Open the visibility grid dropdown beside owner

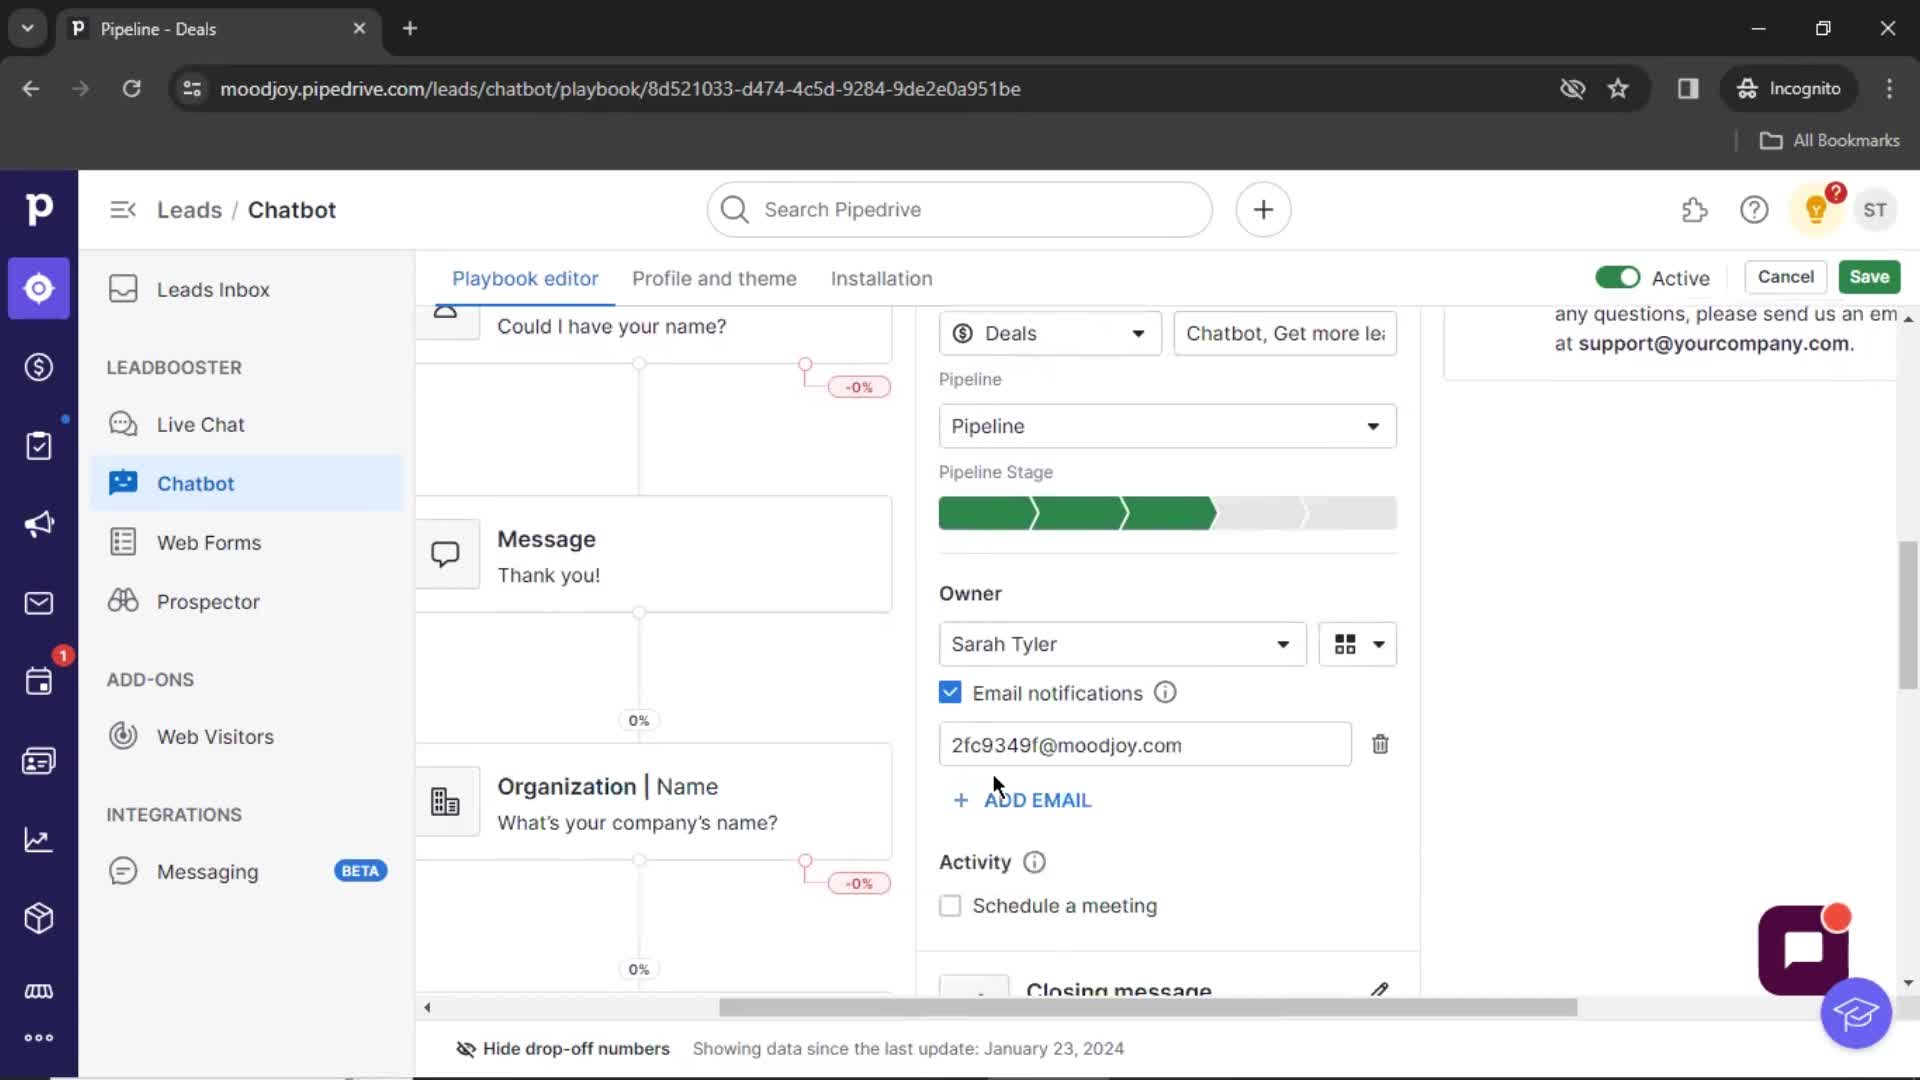pos(1357,644)
